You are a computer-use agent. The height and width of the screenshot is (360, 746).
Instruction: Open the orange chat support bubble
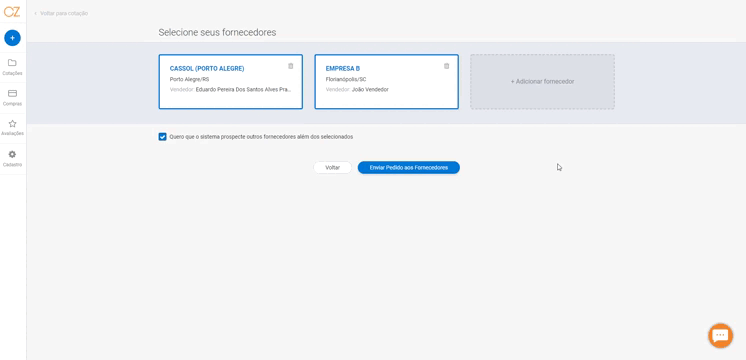point(720,335)
